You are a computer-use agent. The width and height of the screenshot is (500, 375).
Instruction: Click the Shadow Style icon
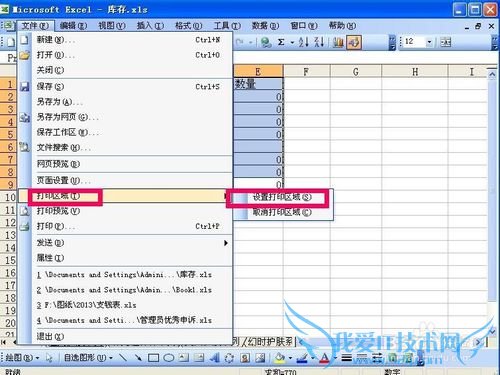point(393,358)
